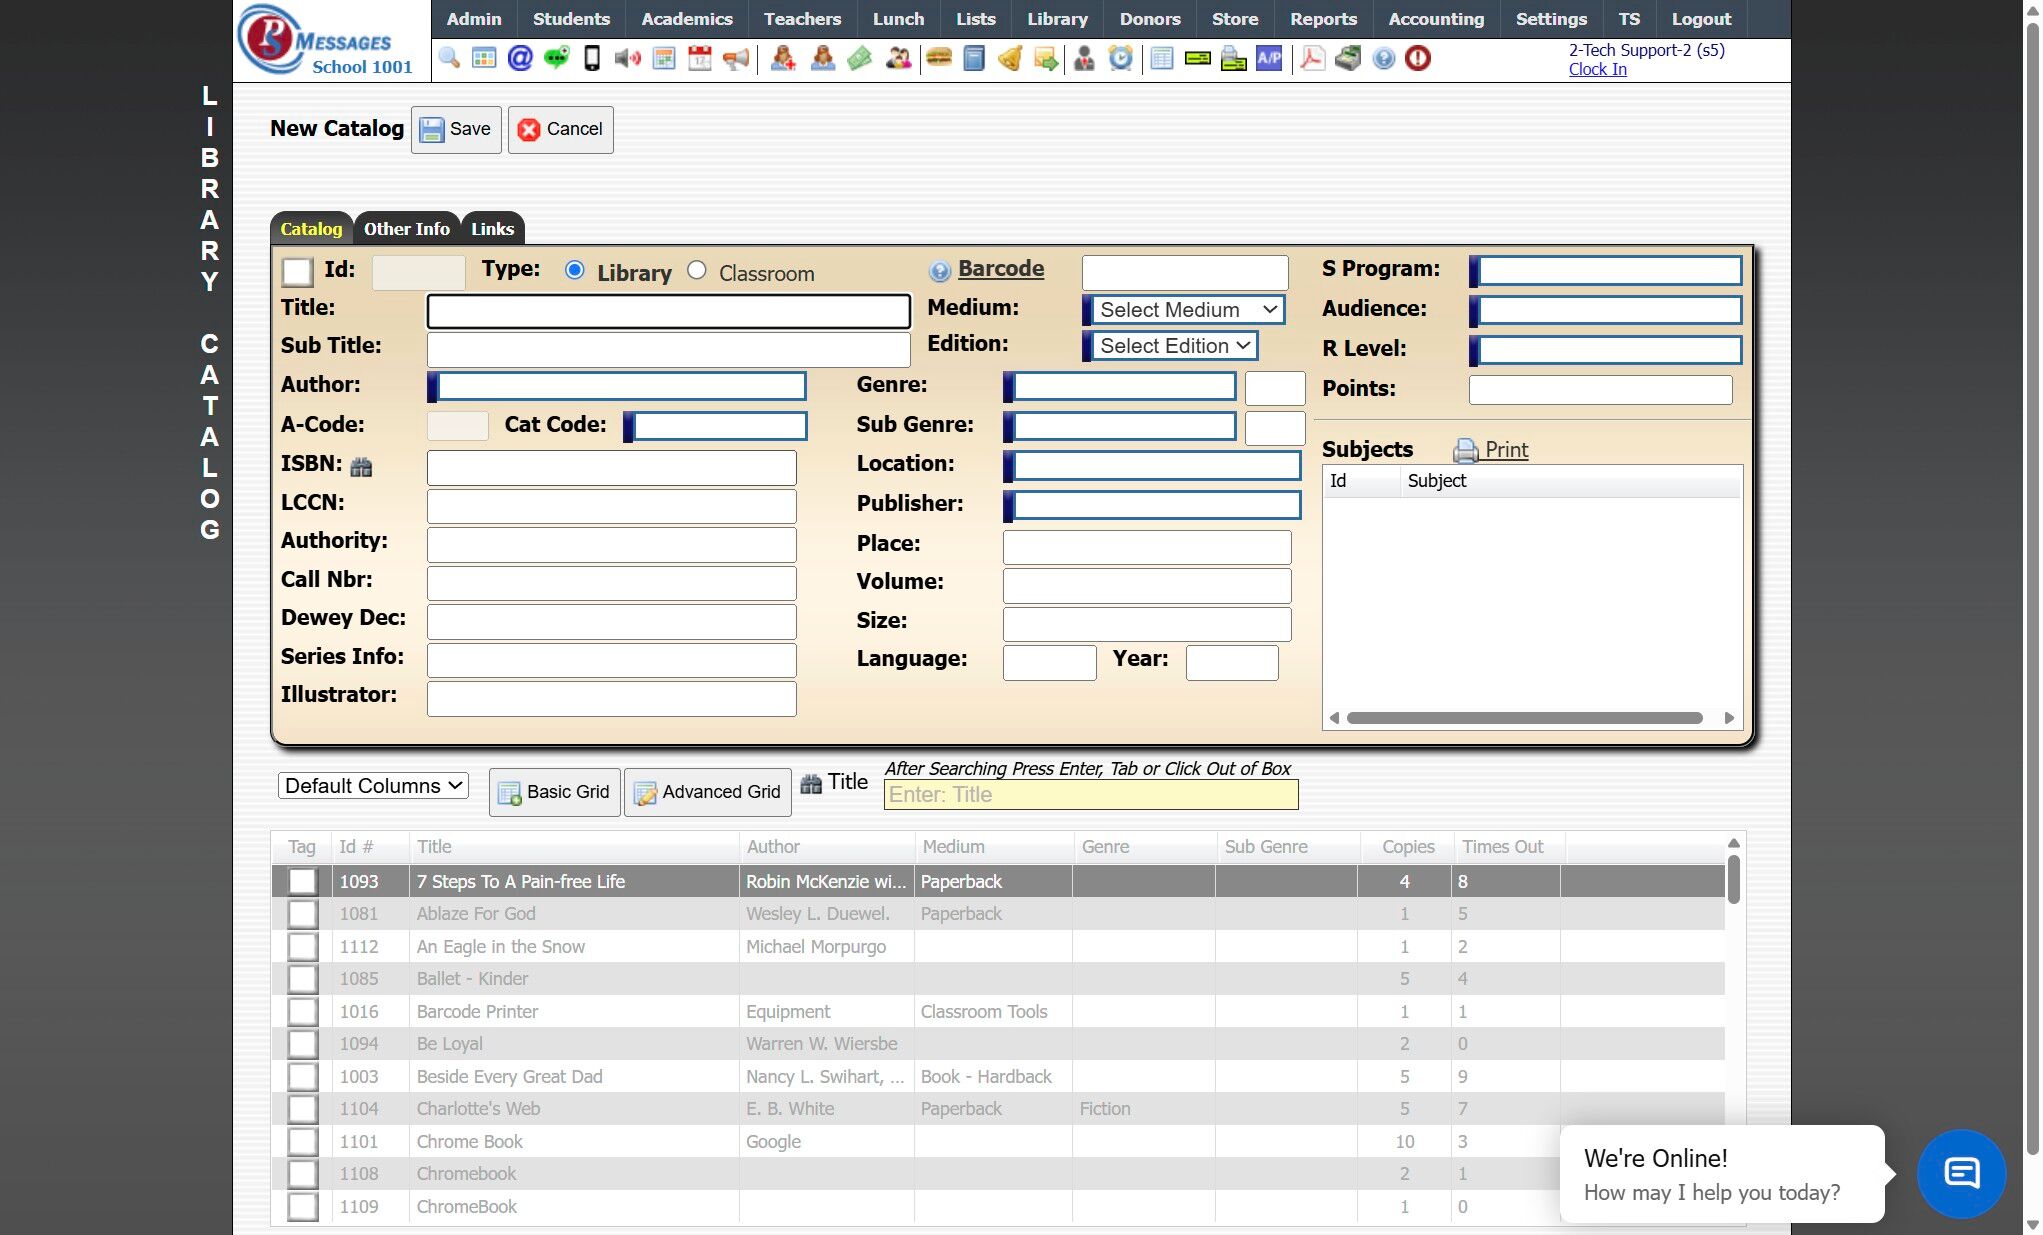2043x1235 pixels.
Task: Open the mobile phone icon
Action: point(592,58)
